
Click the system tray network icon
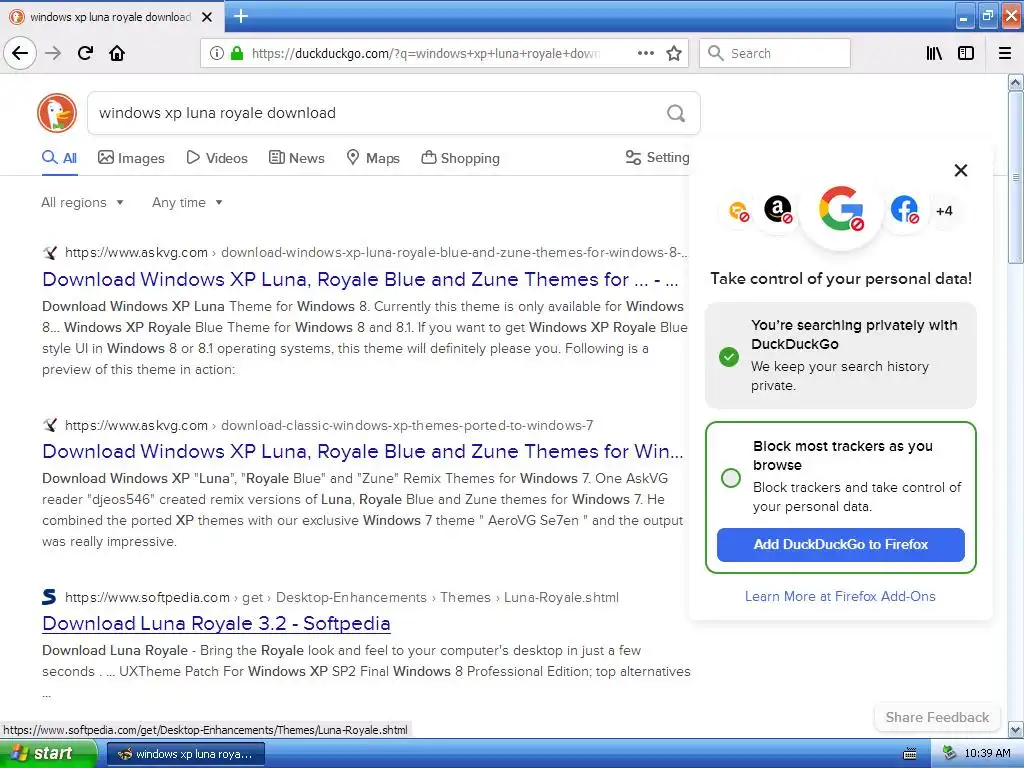950,754
